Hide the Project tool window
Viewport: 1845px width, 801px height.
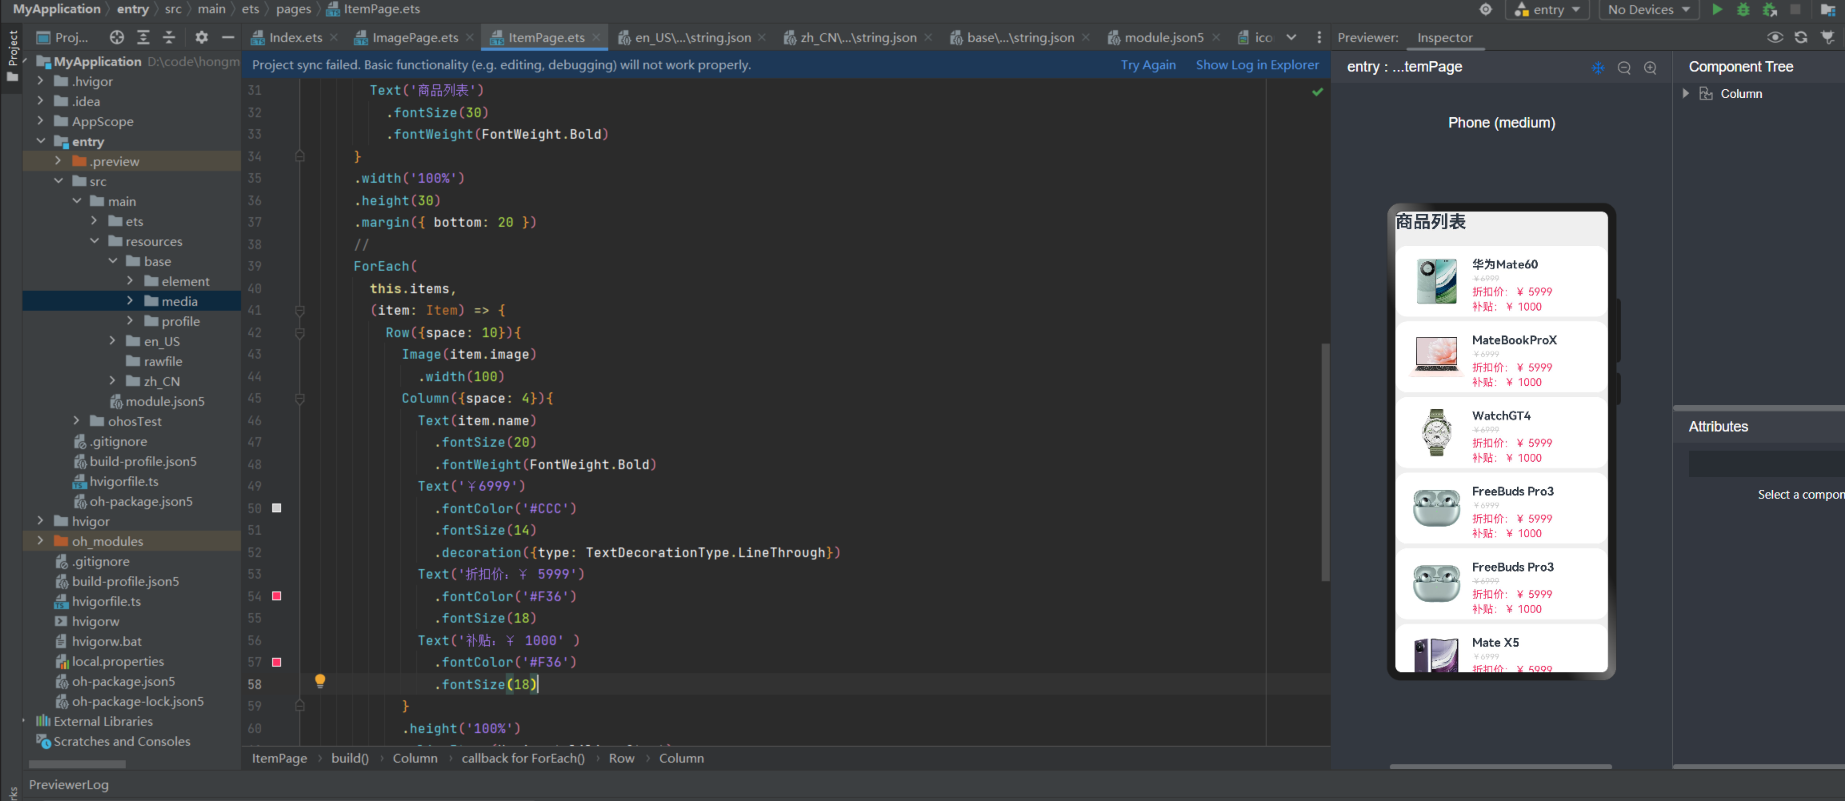pos(228,37)
